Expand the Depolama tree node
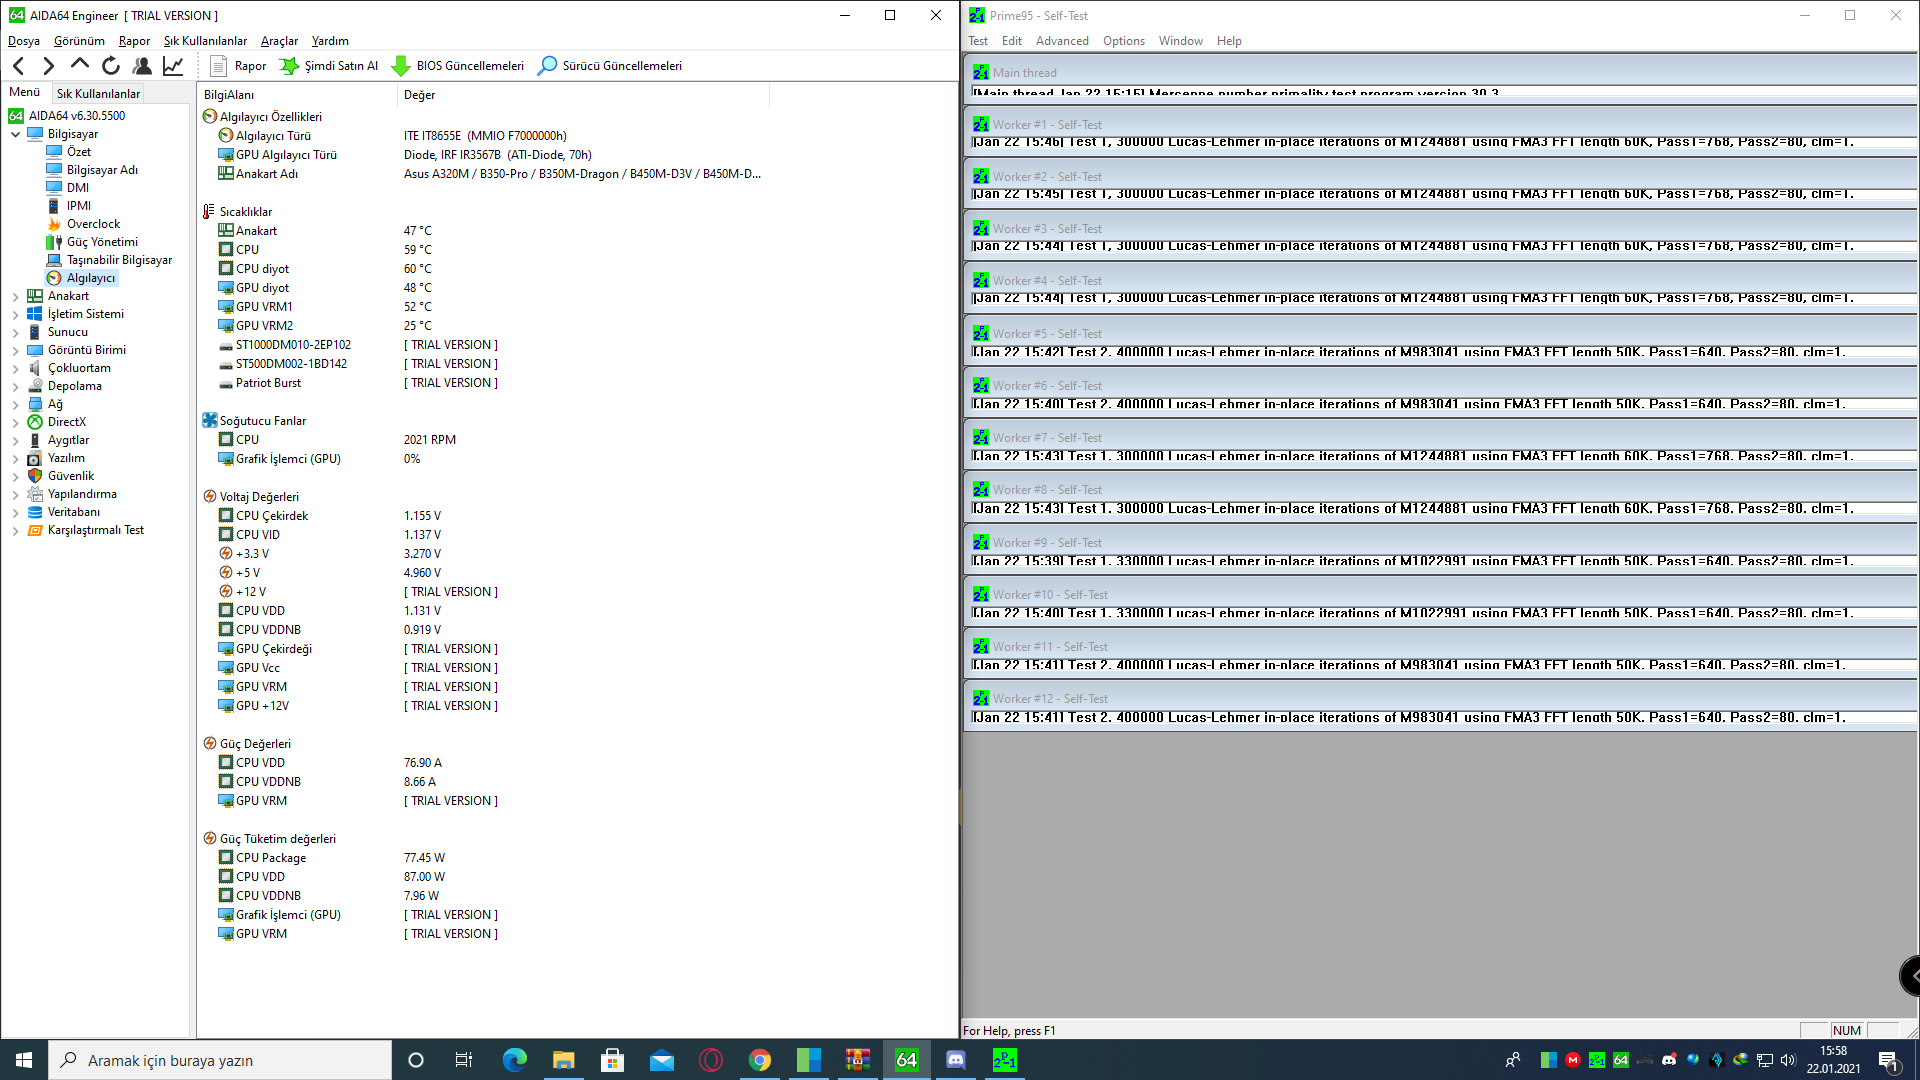 coord(16,386)
